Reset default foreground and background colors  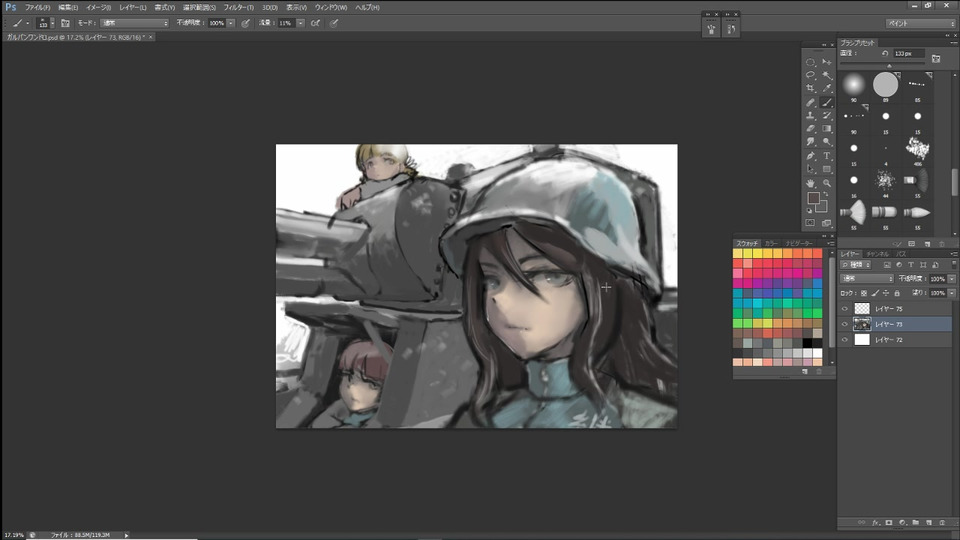pos(809,211)
